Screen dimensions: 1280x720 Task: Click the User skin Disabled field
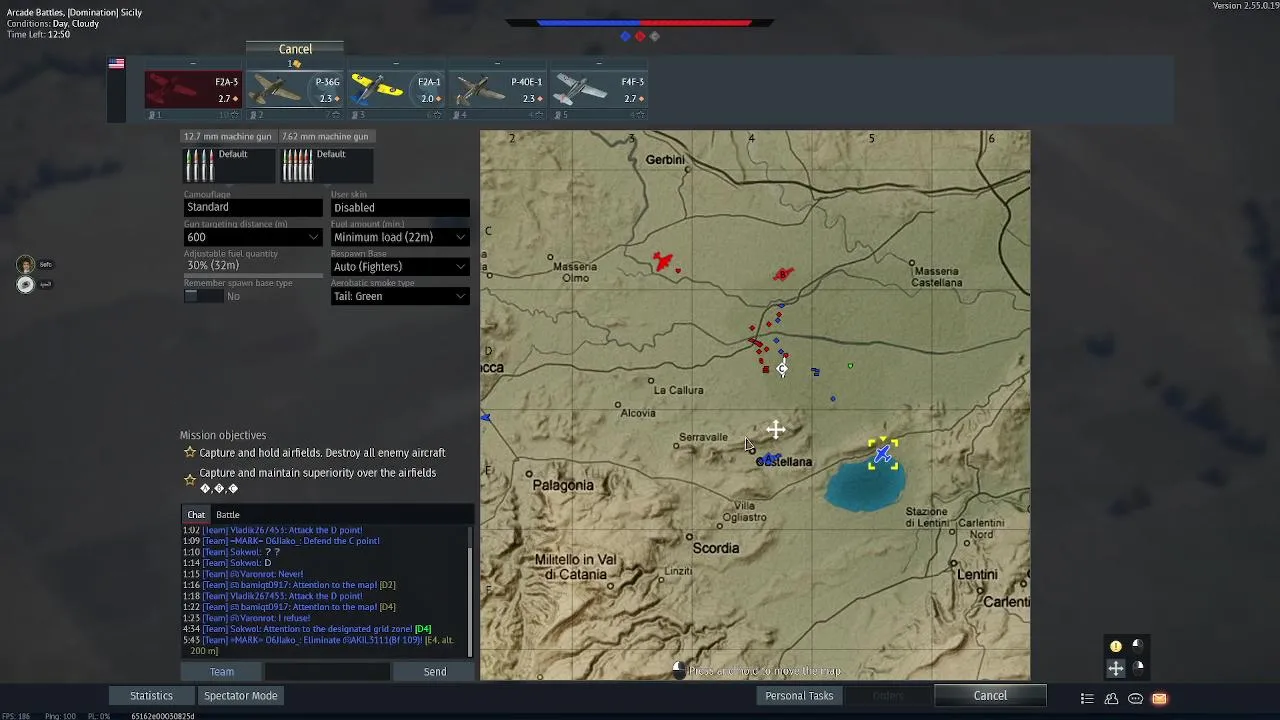400,207
